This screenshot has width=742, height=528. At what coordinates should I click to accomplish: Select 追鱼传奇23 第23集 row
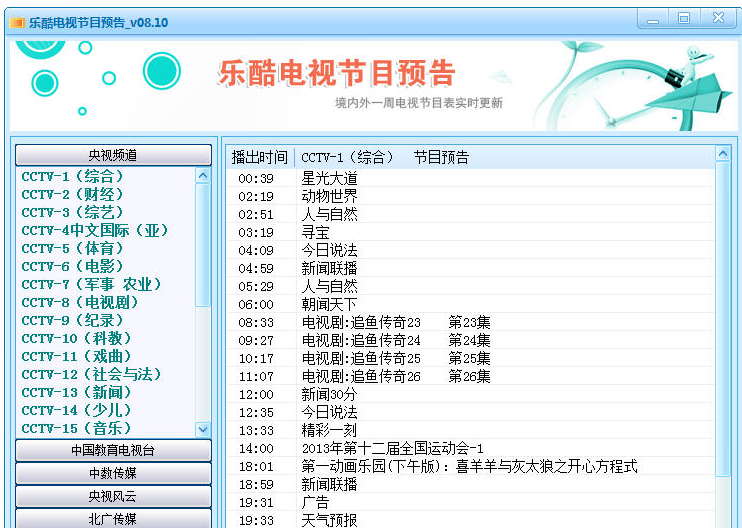point(470,322)
